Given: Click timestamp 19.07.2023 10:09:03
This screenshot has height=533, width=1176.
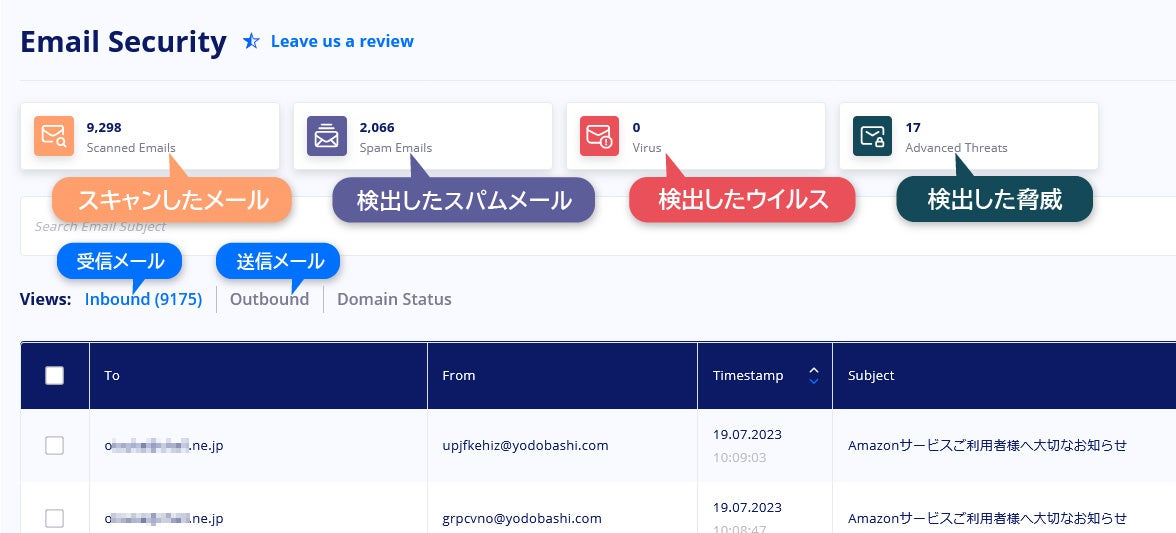Looking at the screenshot, I should (747, 445).
